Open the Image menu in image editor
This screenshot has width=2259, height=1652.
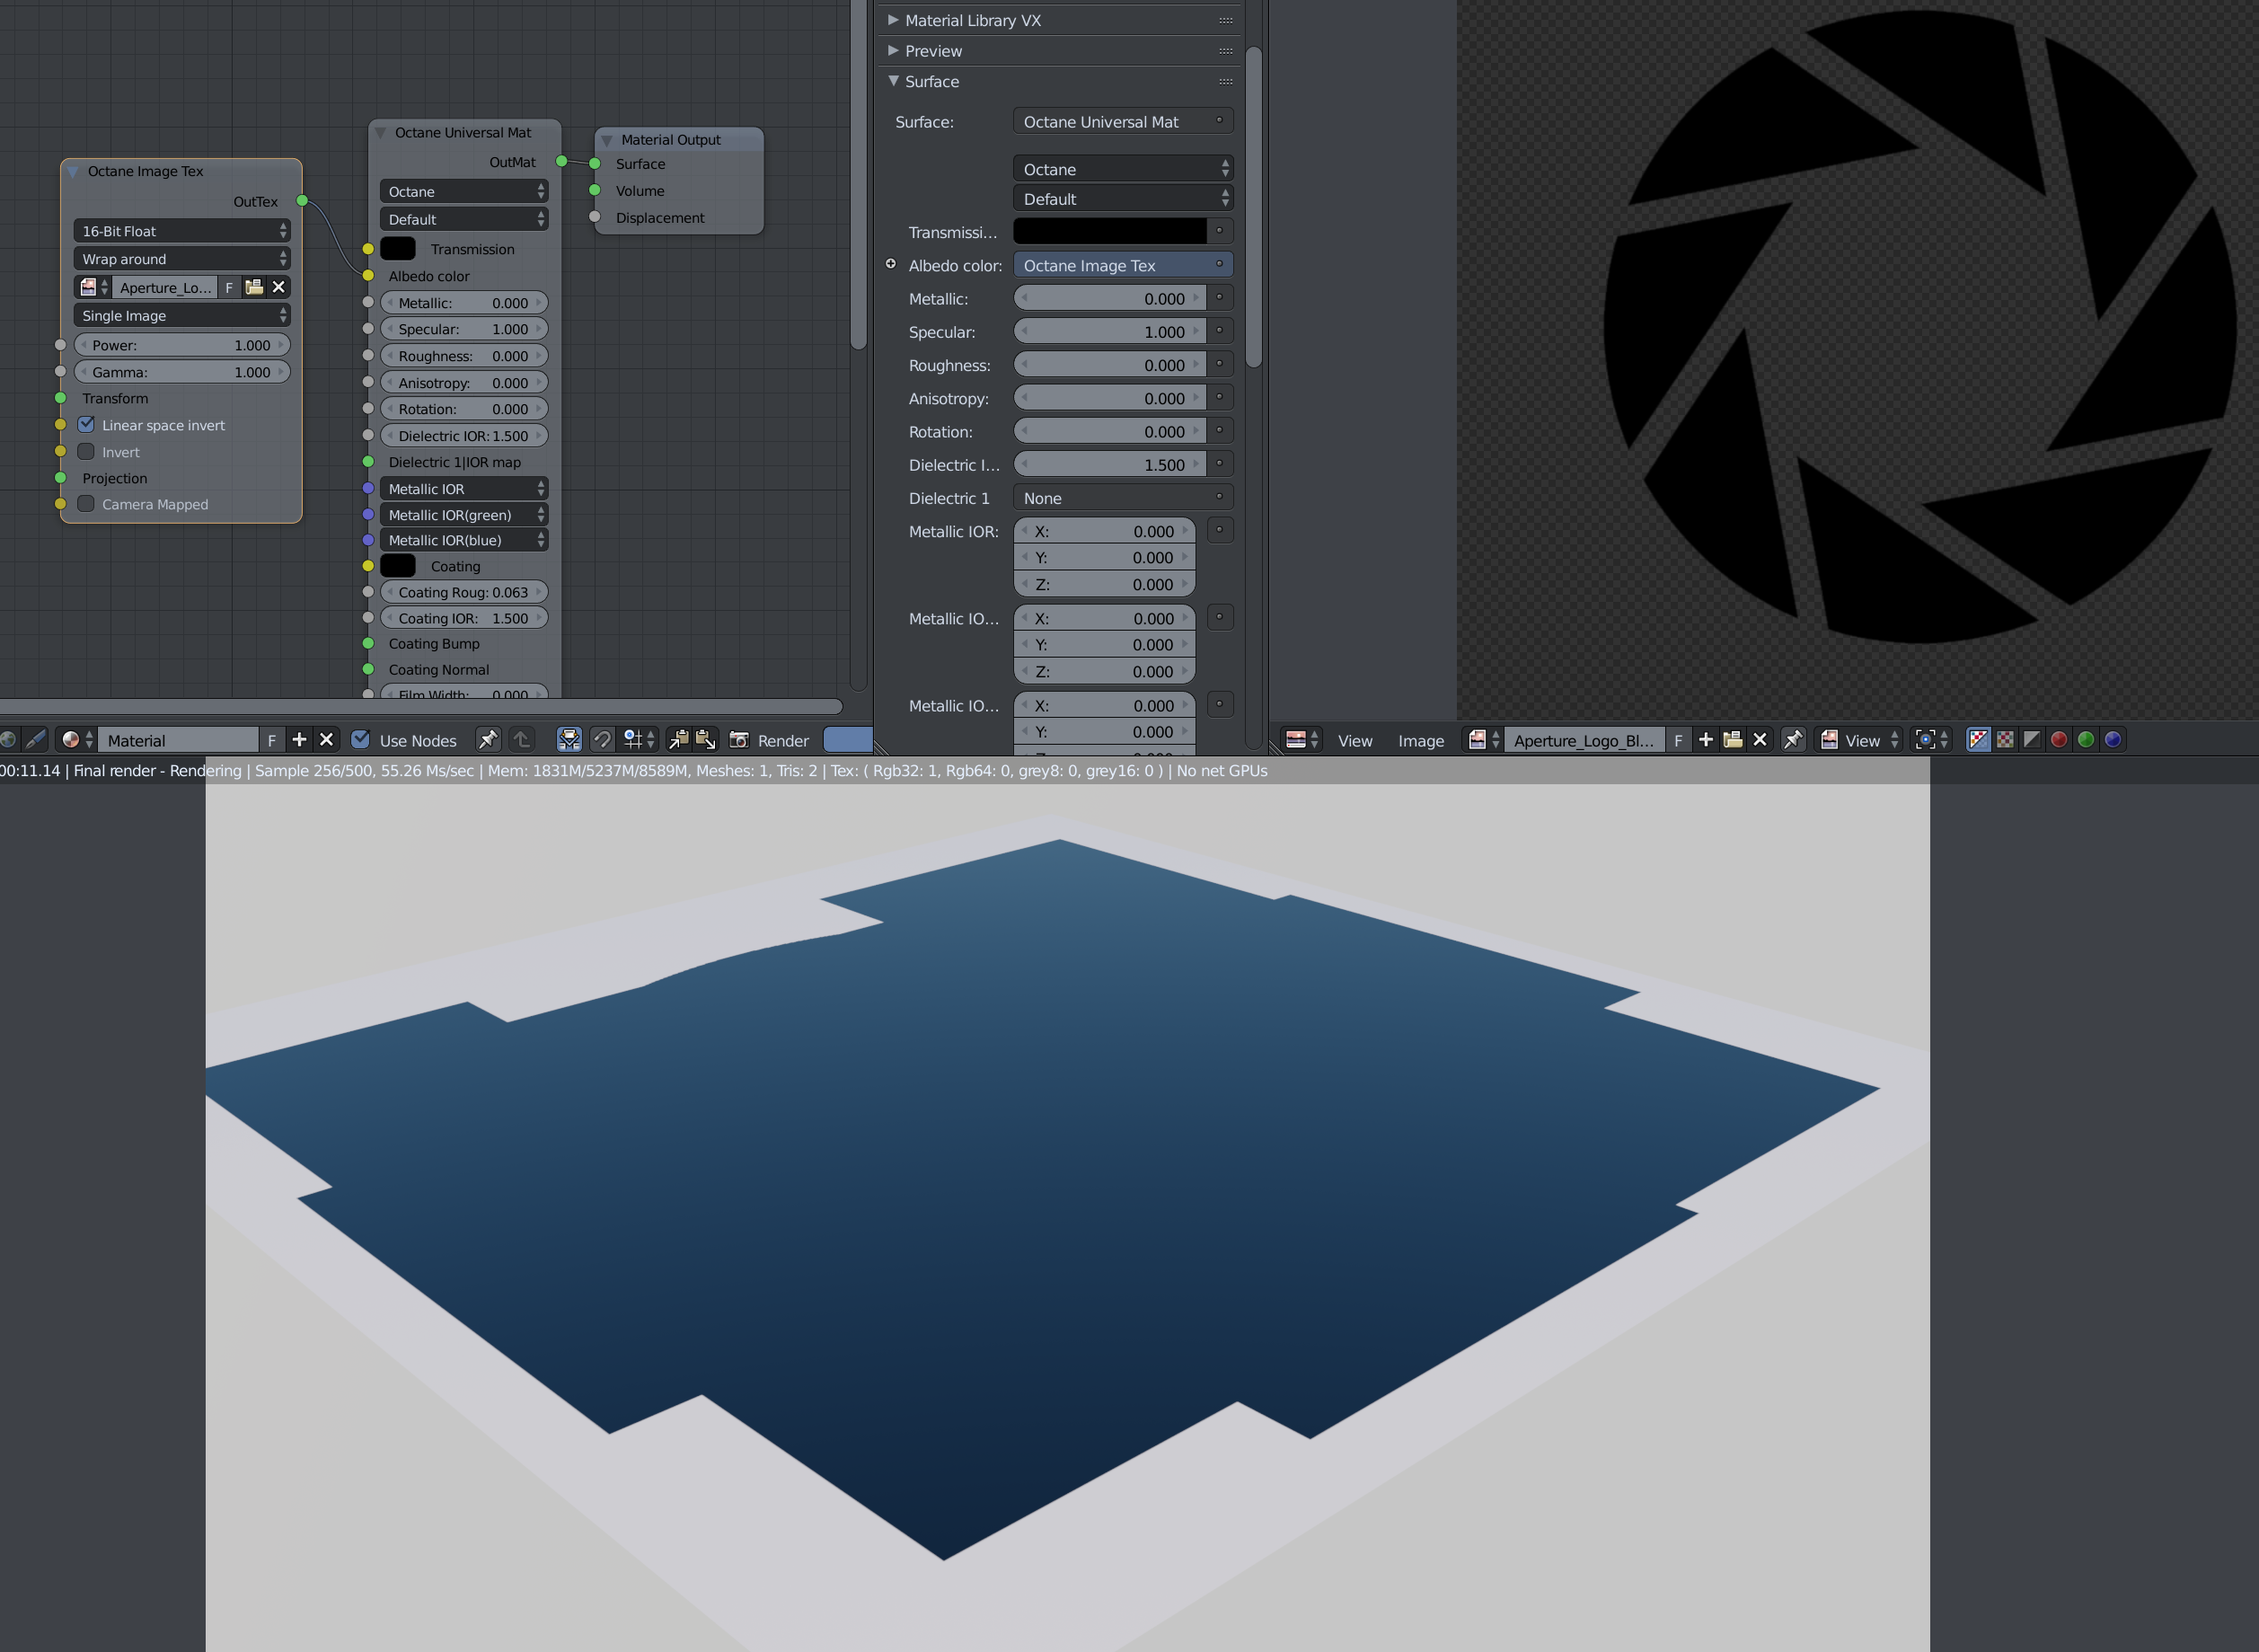coord(1420,741)
